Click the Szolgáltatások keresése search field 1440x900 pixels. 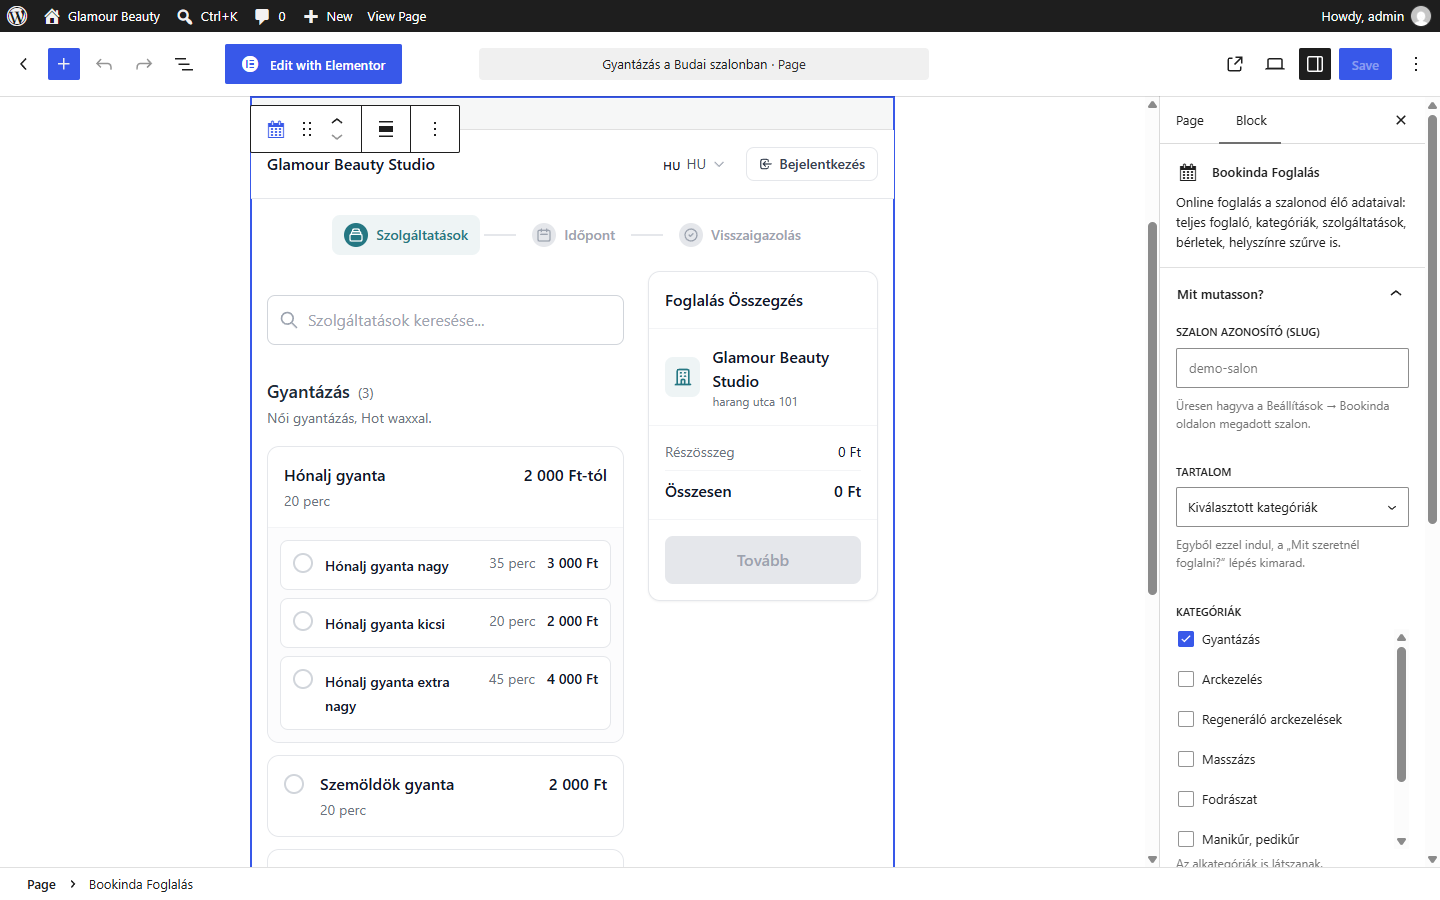(x=445, y=320)
